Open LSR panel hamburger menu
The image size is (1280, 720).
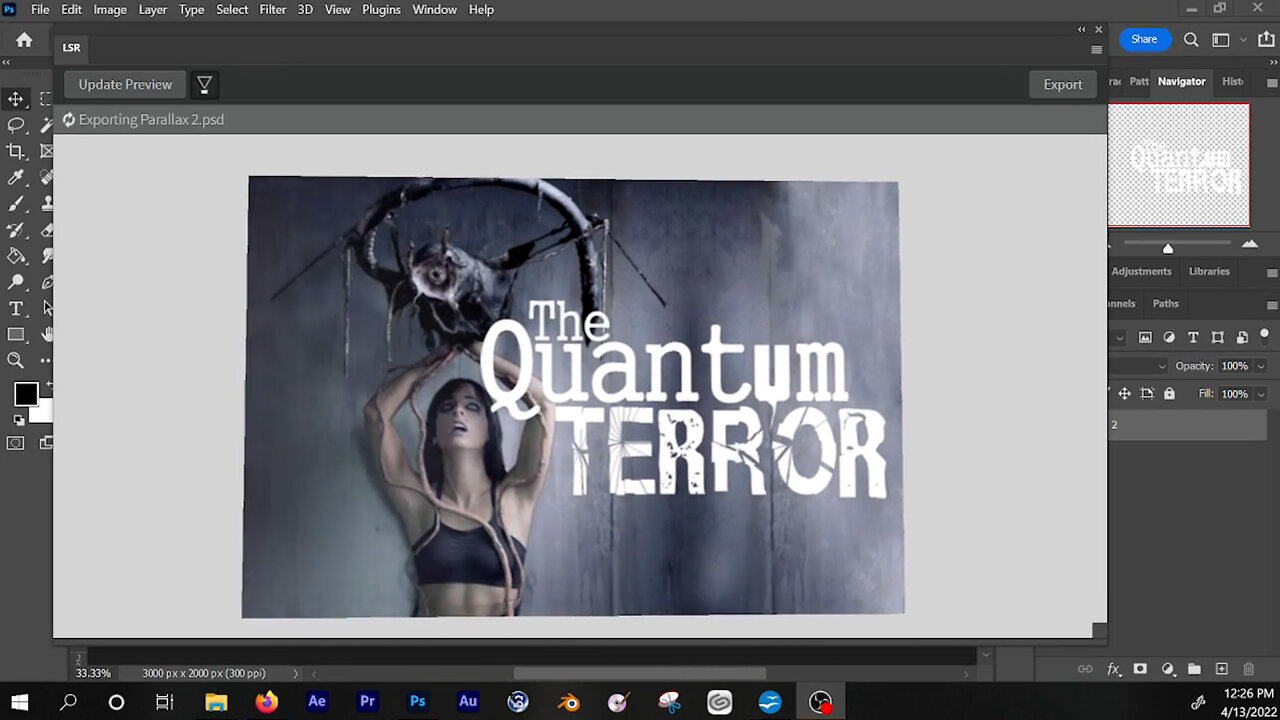tap(1097, 49)
